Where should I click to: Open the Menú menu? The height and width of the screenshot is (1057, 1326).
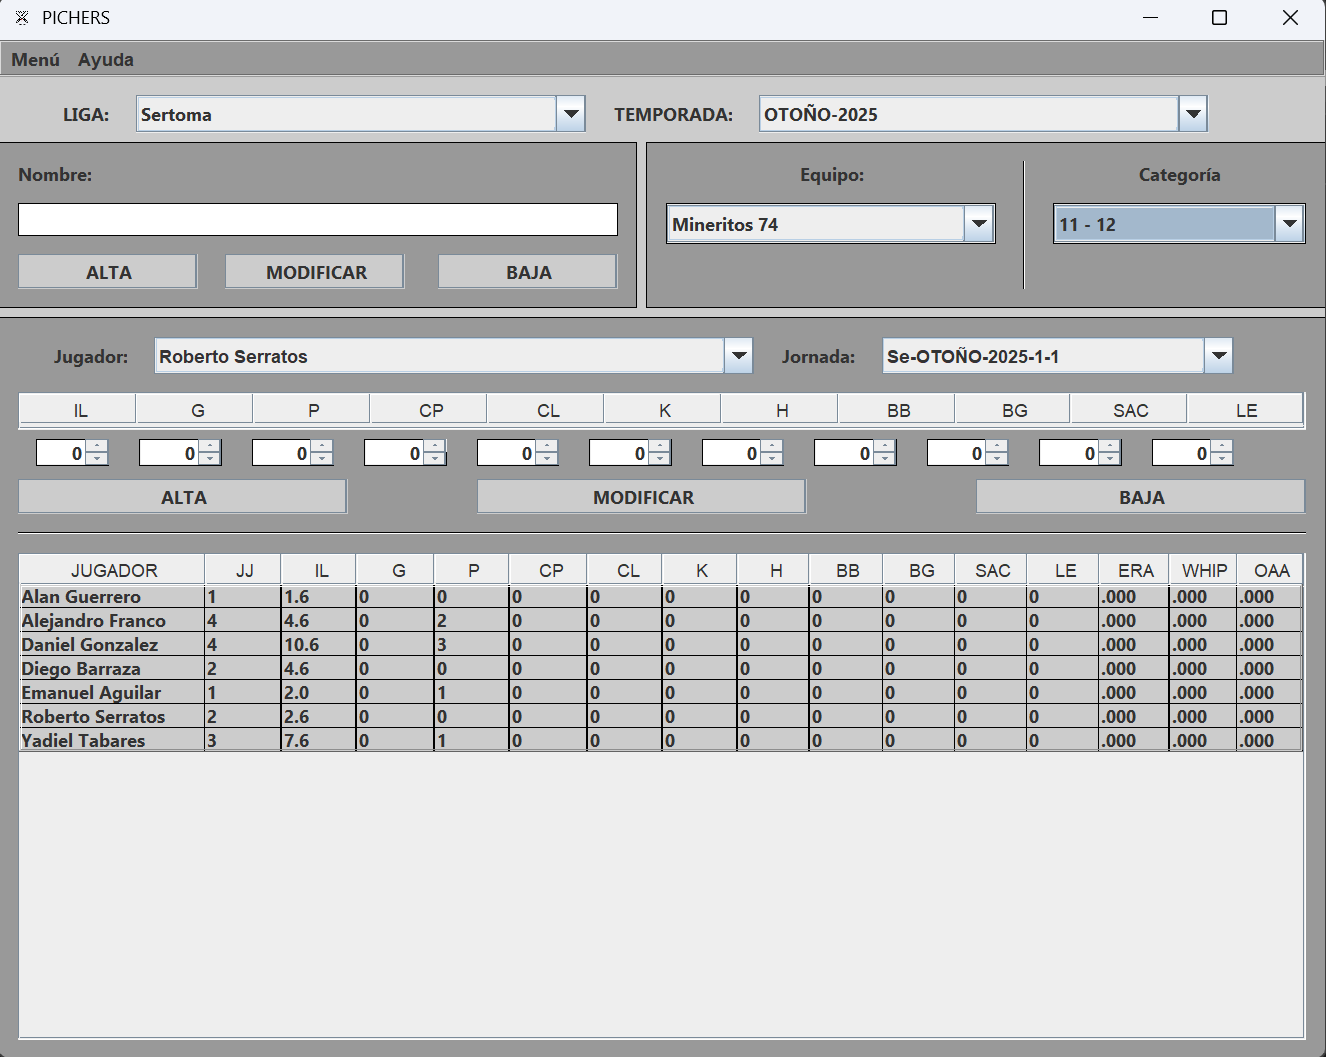[x=35, y=60]
